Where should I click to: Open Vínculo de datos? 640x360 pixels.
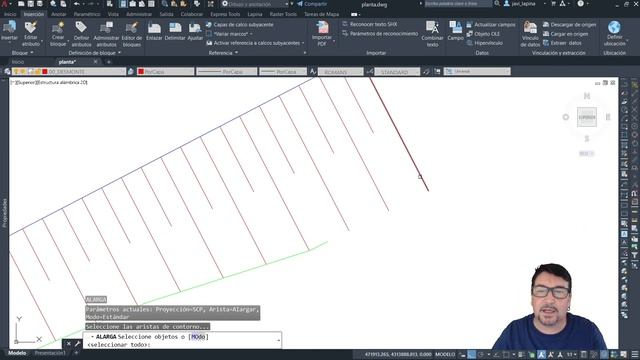pos(530,33)
